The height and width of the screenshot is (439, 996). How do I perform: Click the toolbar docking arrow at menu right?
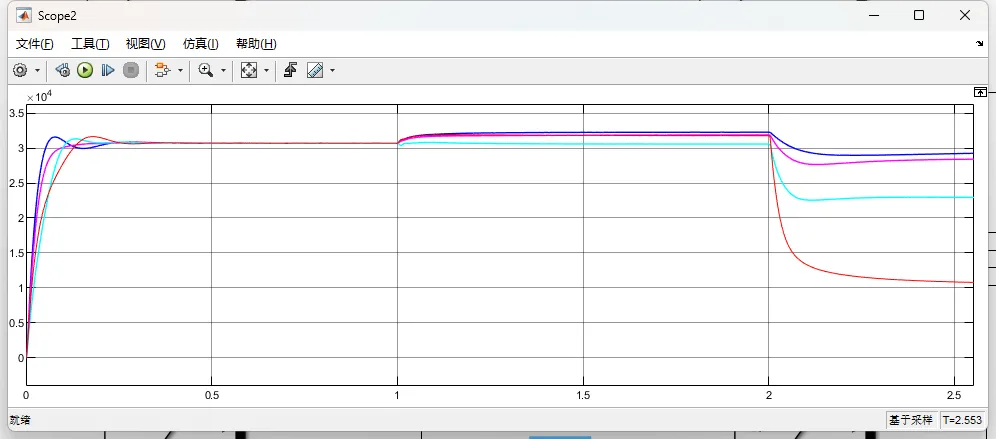(979, 44)
